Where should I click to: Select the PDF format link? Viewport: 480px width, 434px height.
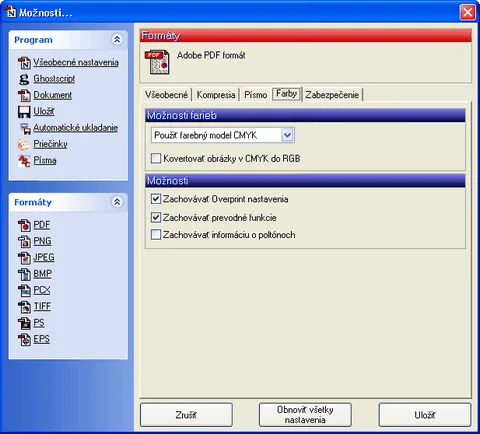point(42,225)
